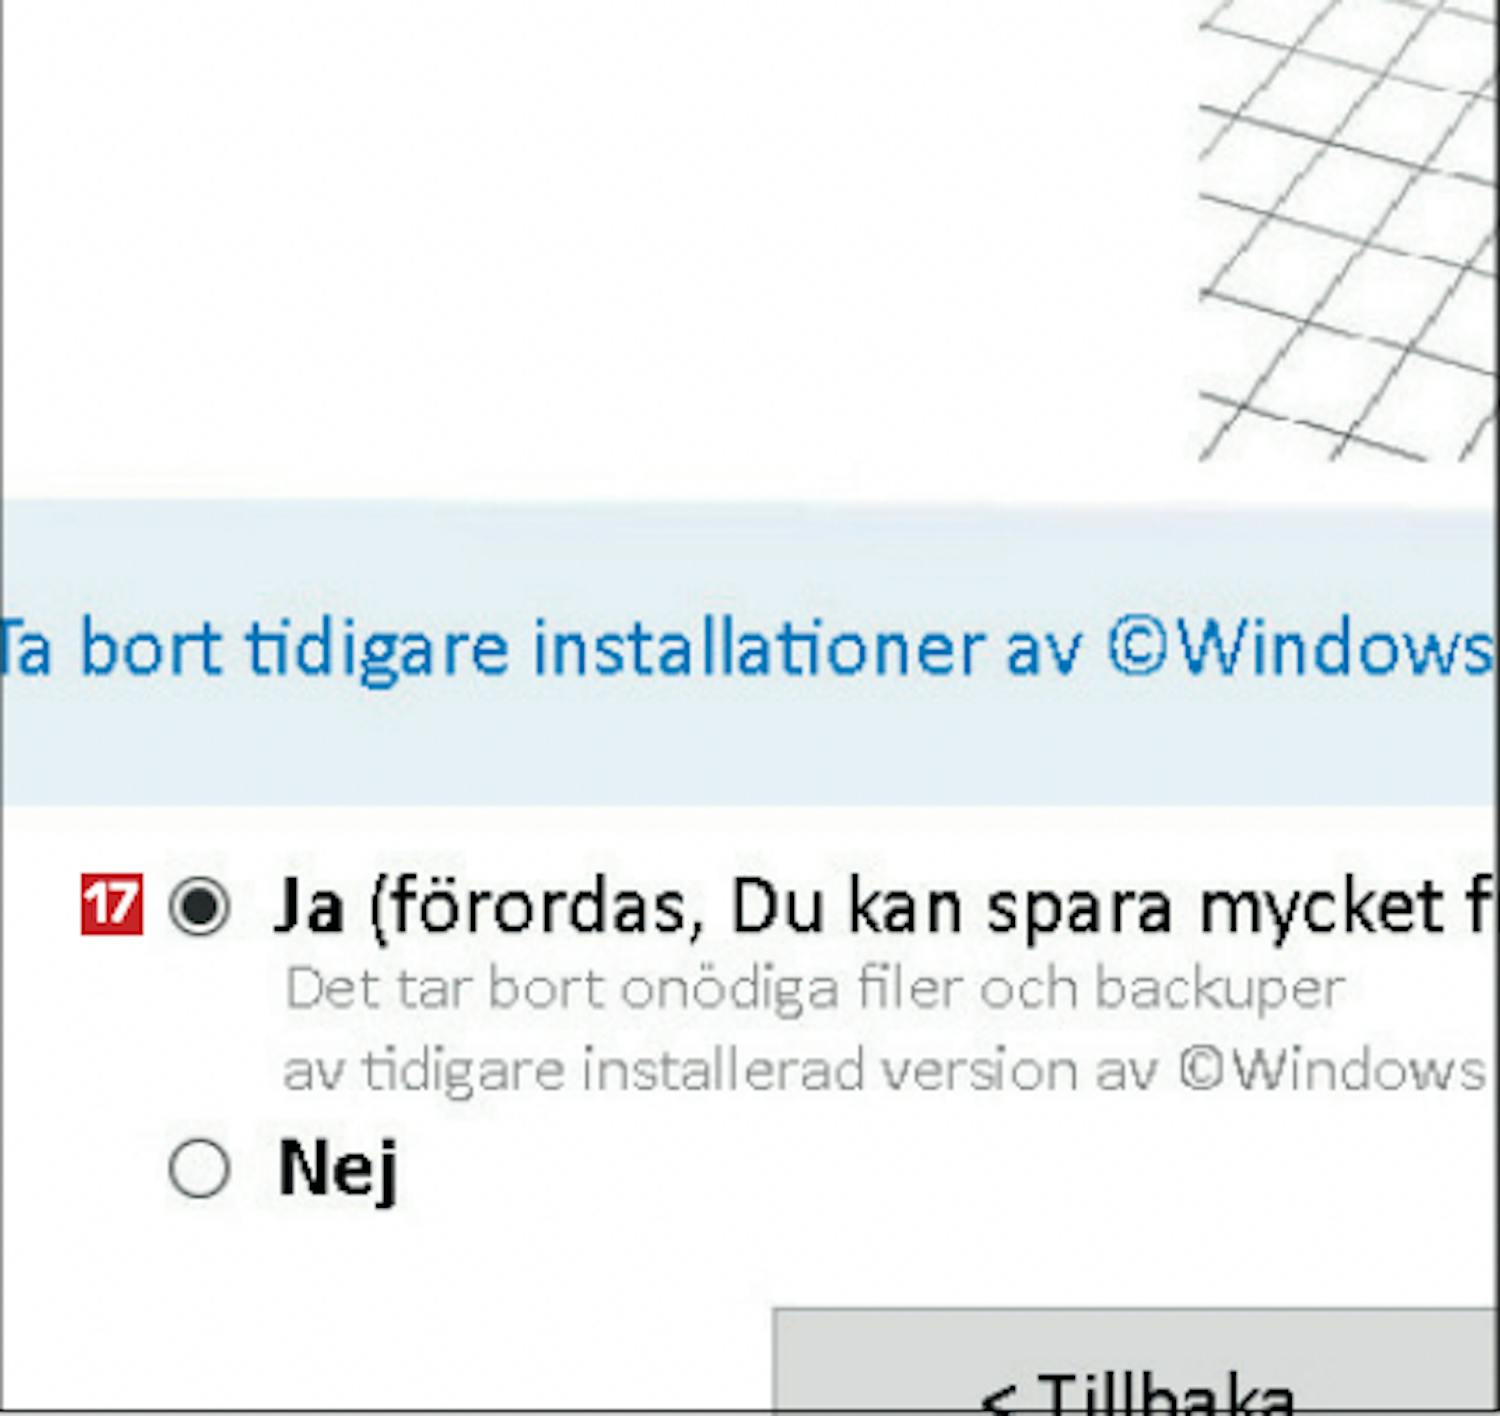This screenshot has width=1500, height=1416.
Task: Click description line av tidigare installerad version
Action: 884,1071
